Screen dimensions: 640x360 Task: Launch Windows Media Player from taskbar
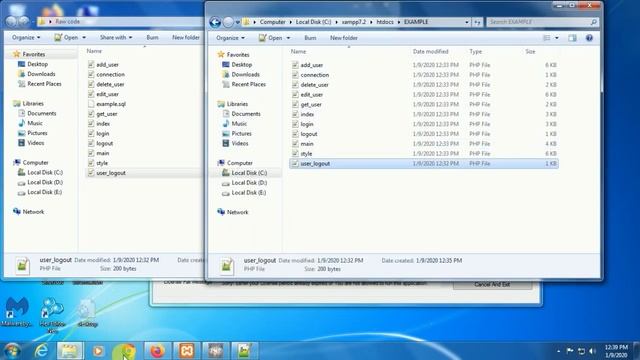click(x=98, y=351)
